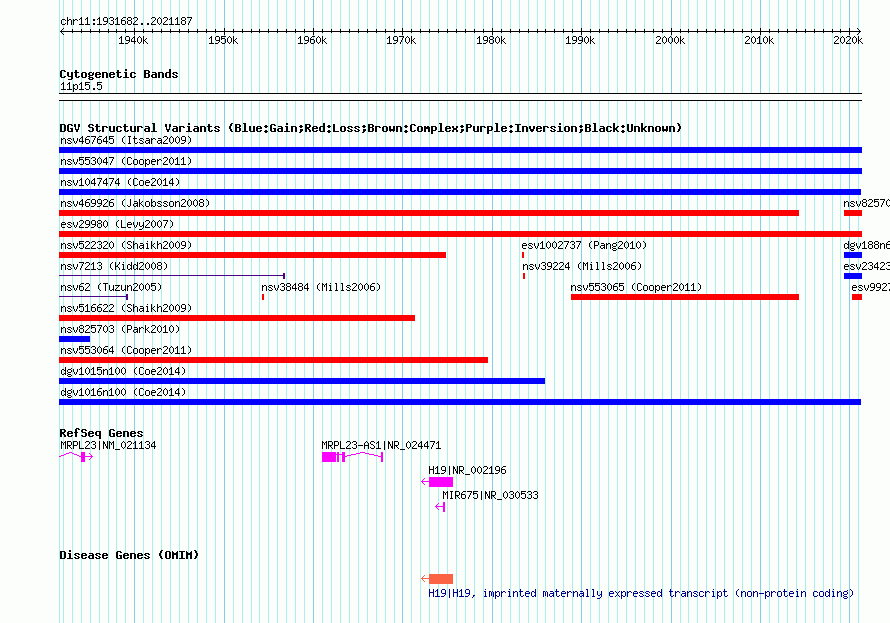Click the nsv62 (Tuzun2005) purple line

[x=94, y=297]
